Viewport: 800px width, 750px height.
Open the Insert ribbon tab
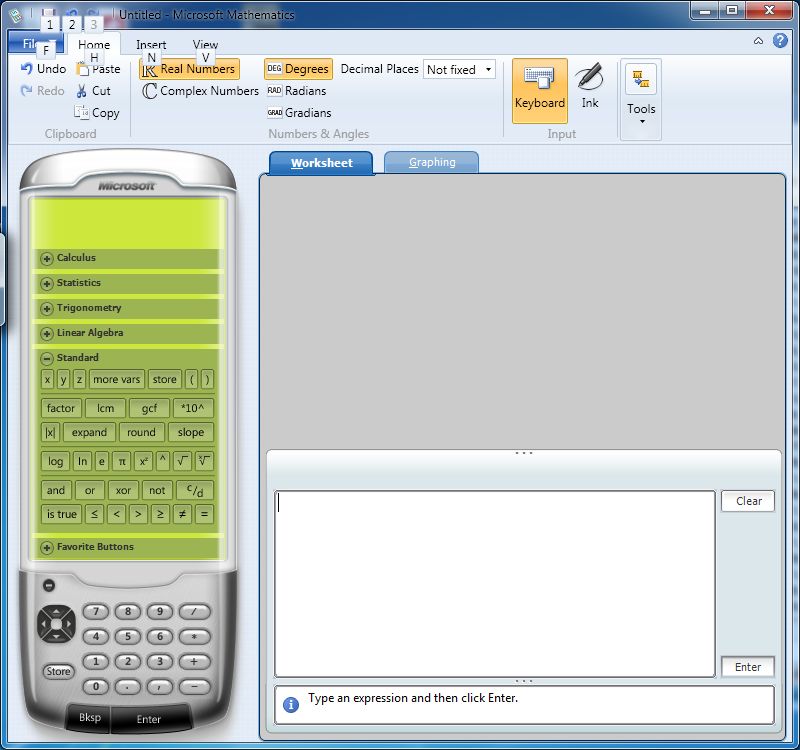pos(151,45)
